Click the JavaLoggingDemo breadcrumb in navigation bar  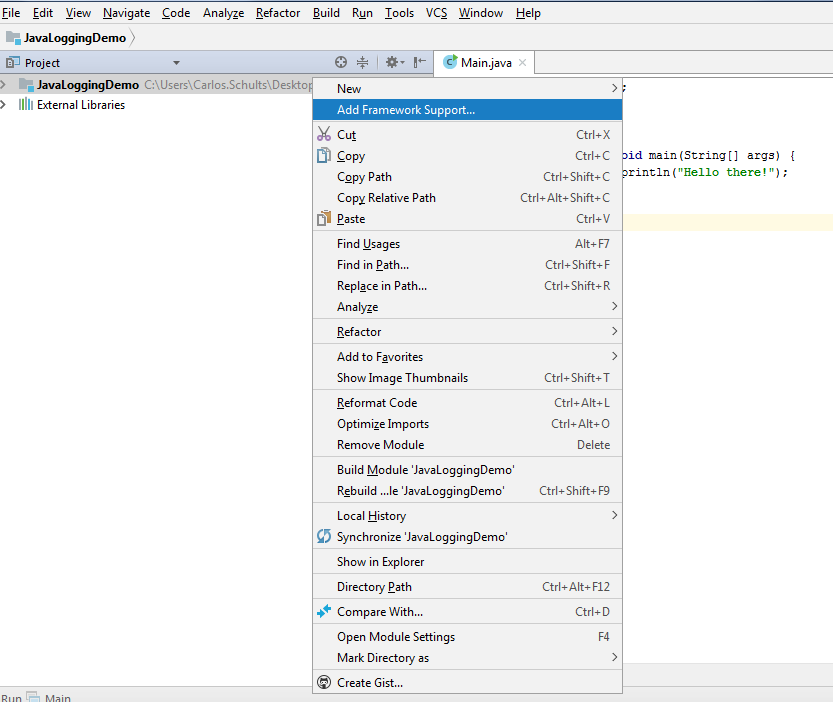pyautogui.click(x=74, y=38)
